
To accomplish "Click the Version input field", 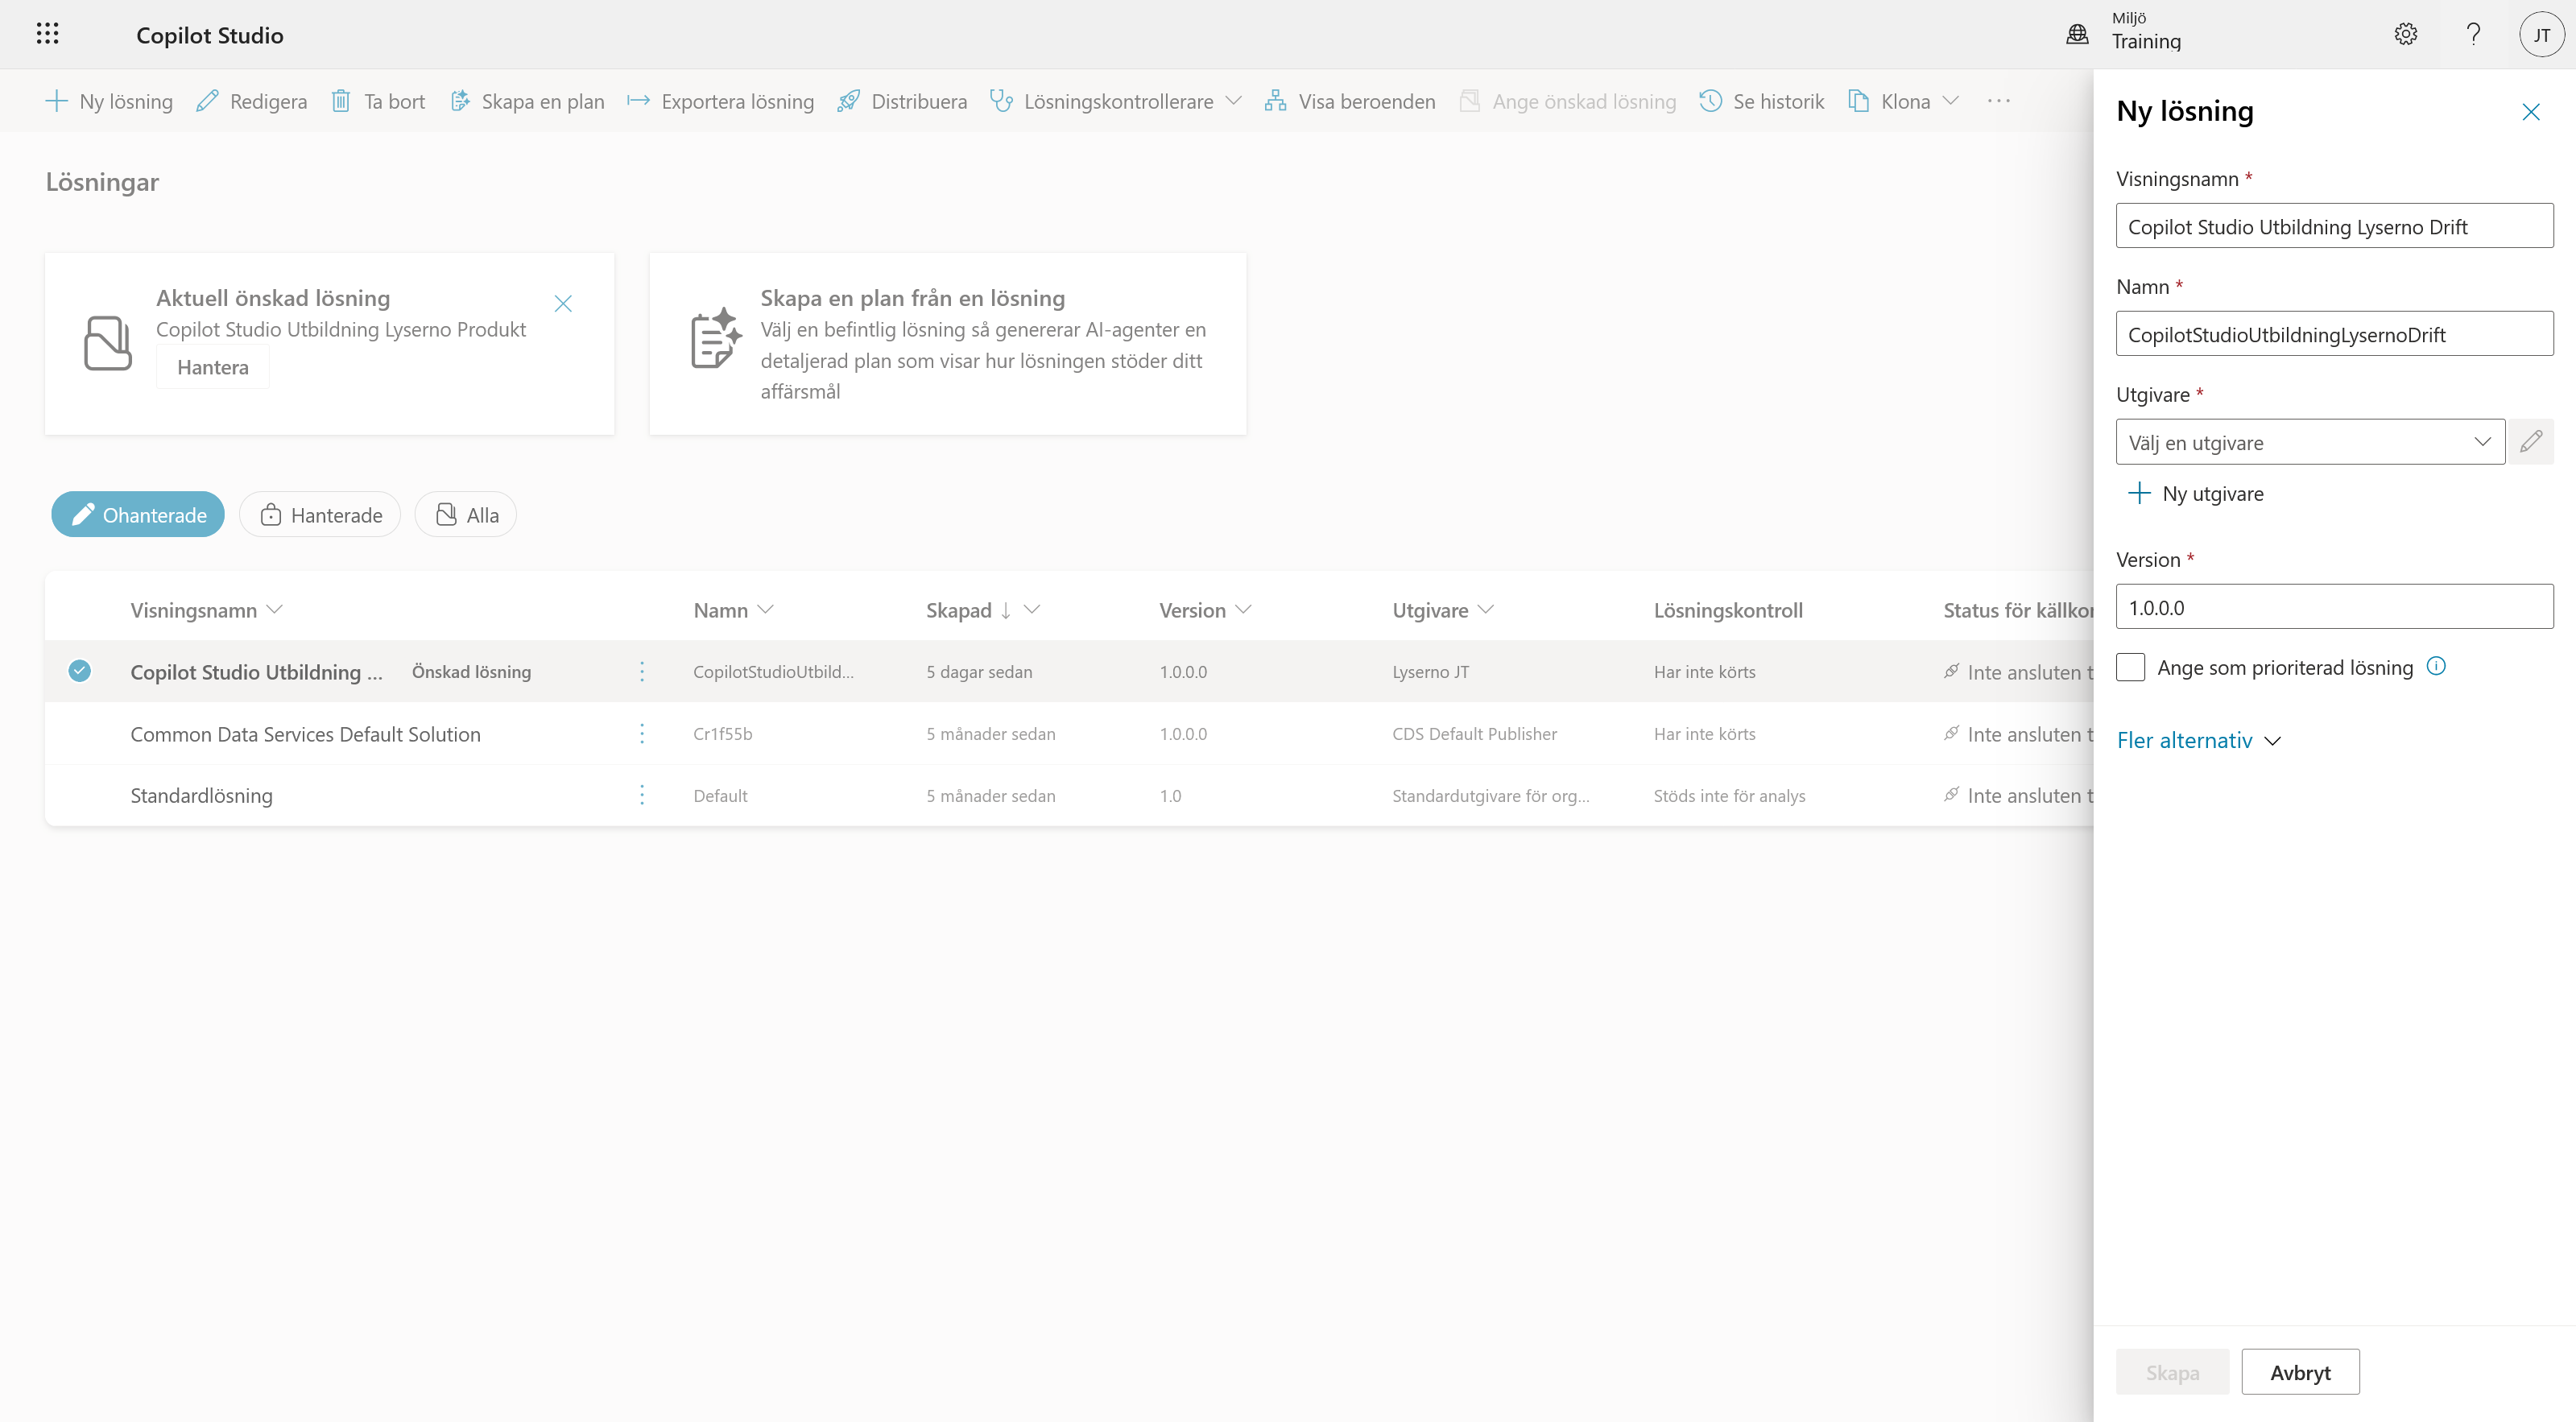I will click(2334, 607).
